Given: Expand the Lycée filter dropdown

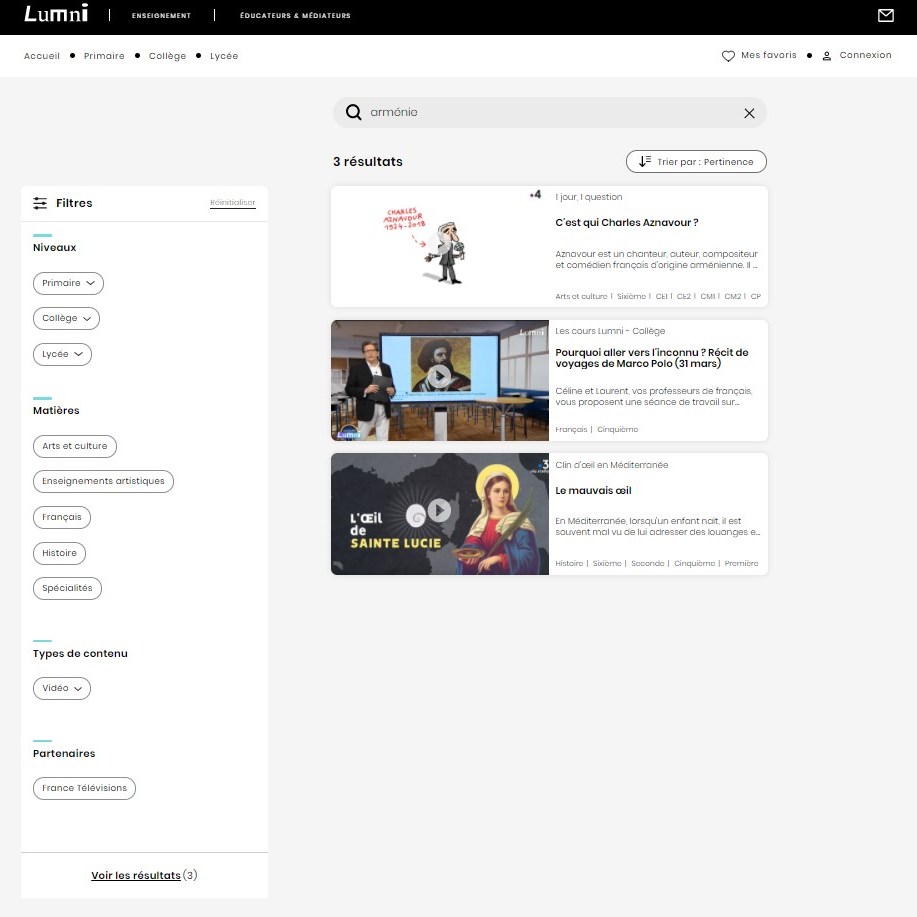Looking at the screenshot, I should [x=63, y=354].
